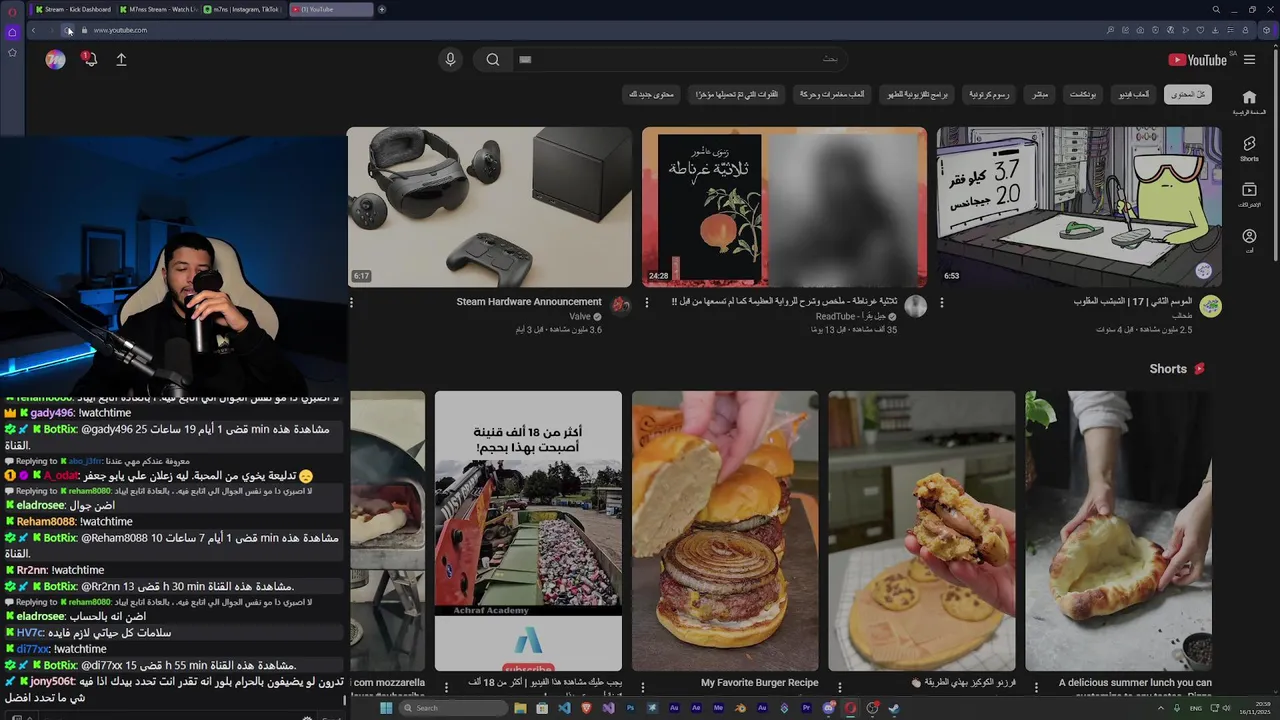Image resolution: width=1280 pixels, height=720 pixels.
Task: Select the بودكاست filter chip
Action: point(1083,94)
